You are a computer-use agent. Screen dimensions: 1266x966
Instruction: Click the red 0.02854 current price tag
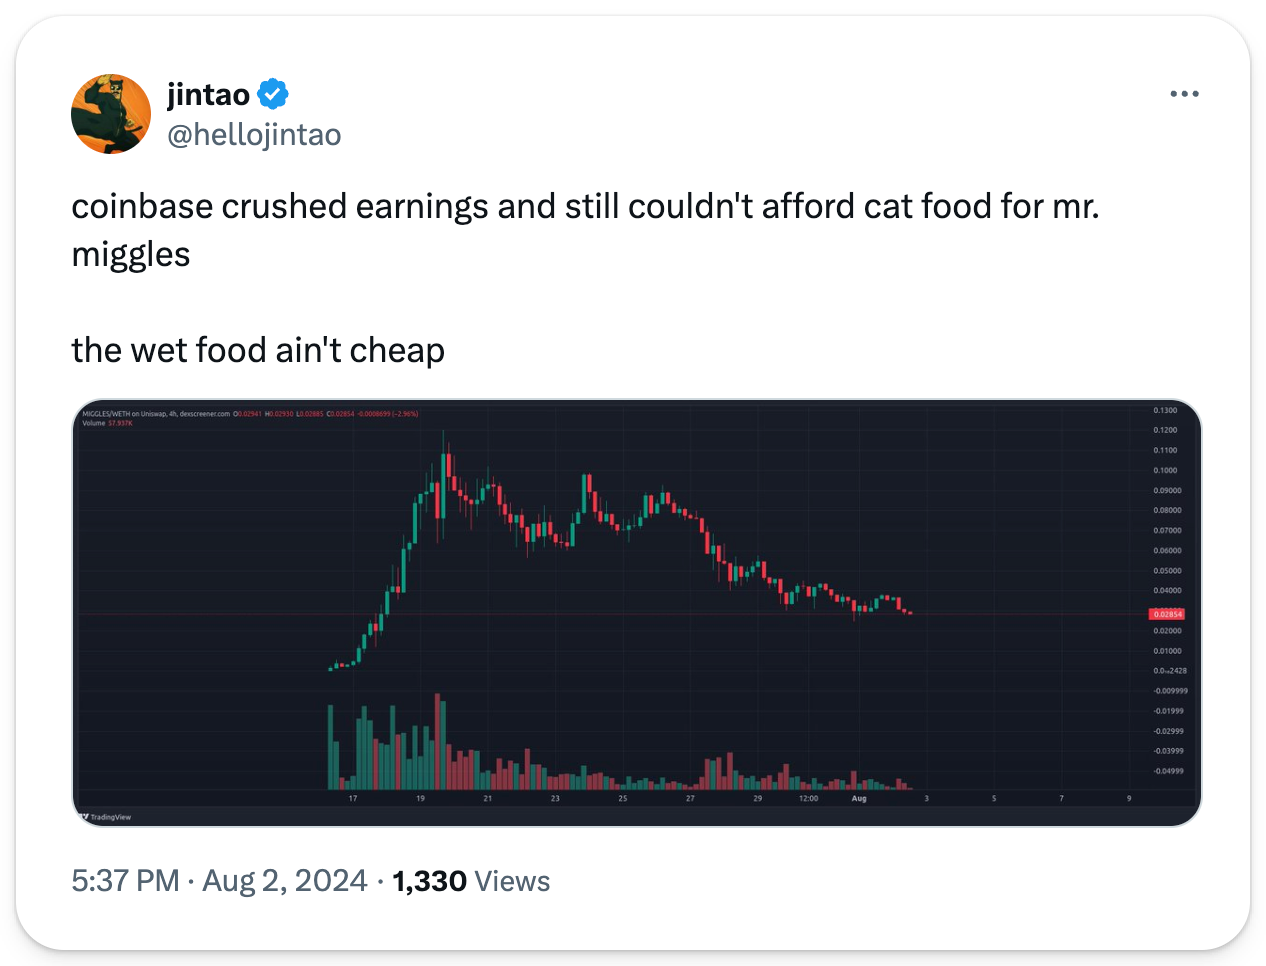1167,614
